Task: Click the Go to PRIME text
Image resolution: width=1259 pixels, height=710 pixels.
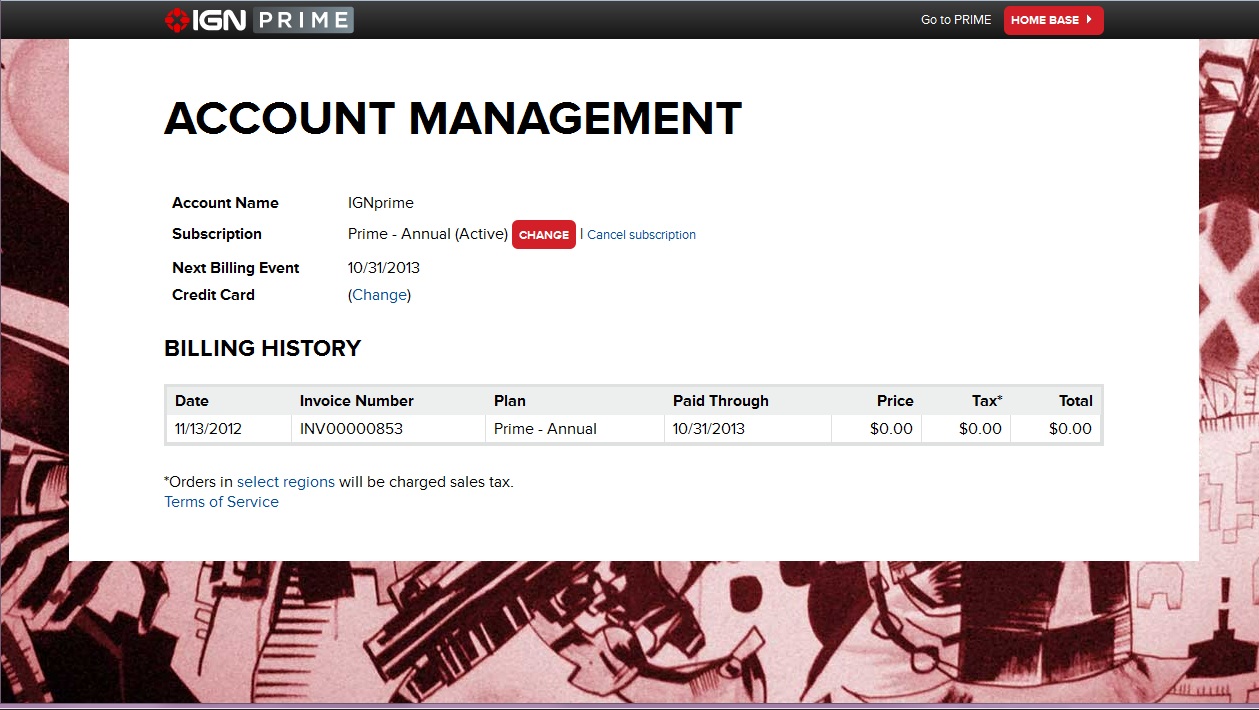Action: (956, 20)
